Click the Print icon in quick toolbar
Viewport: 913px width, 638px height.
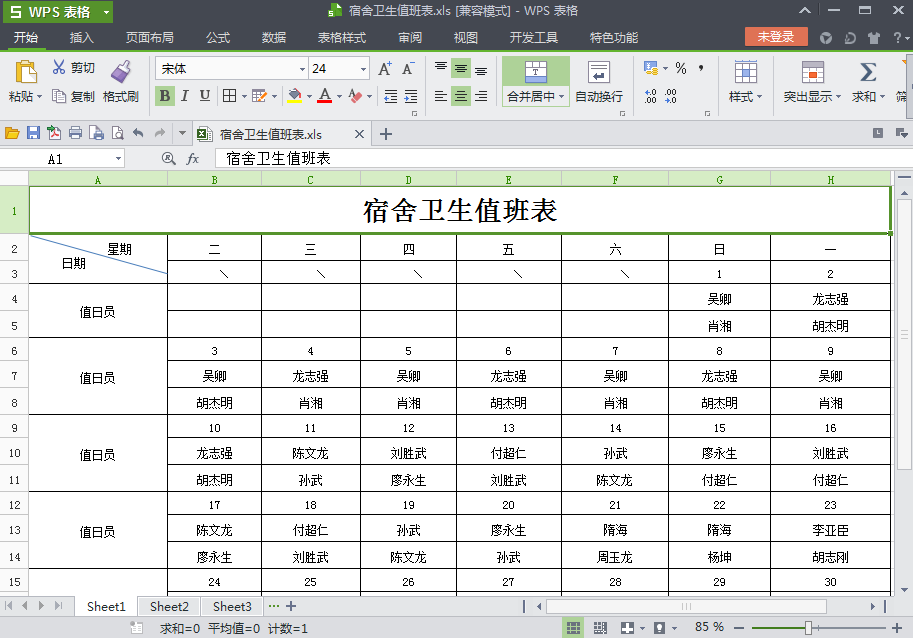(75, 133)
